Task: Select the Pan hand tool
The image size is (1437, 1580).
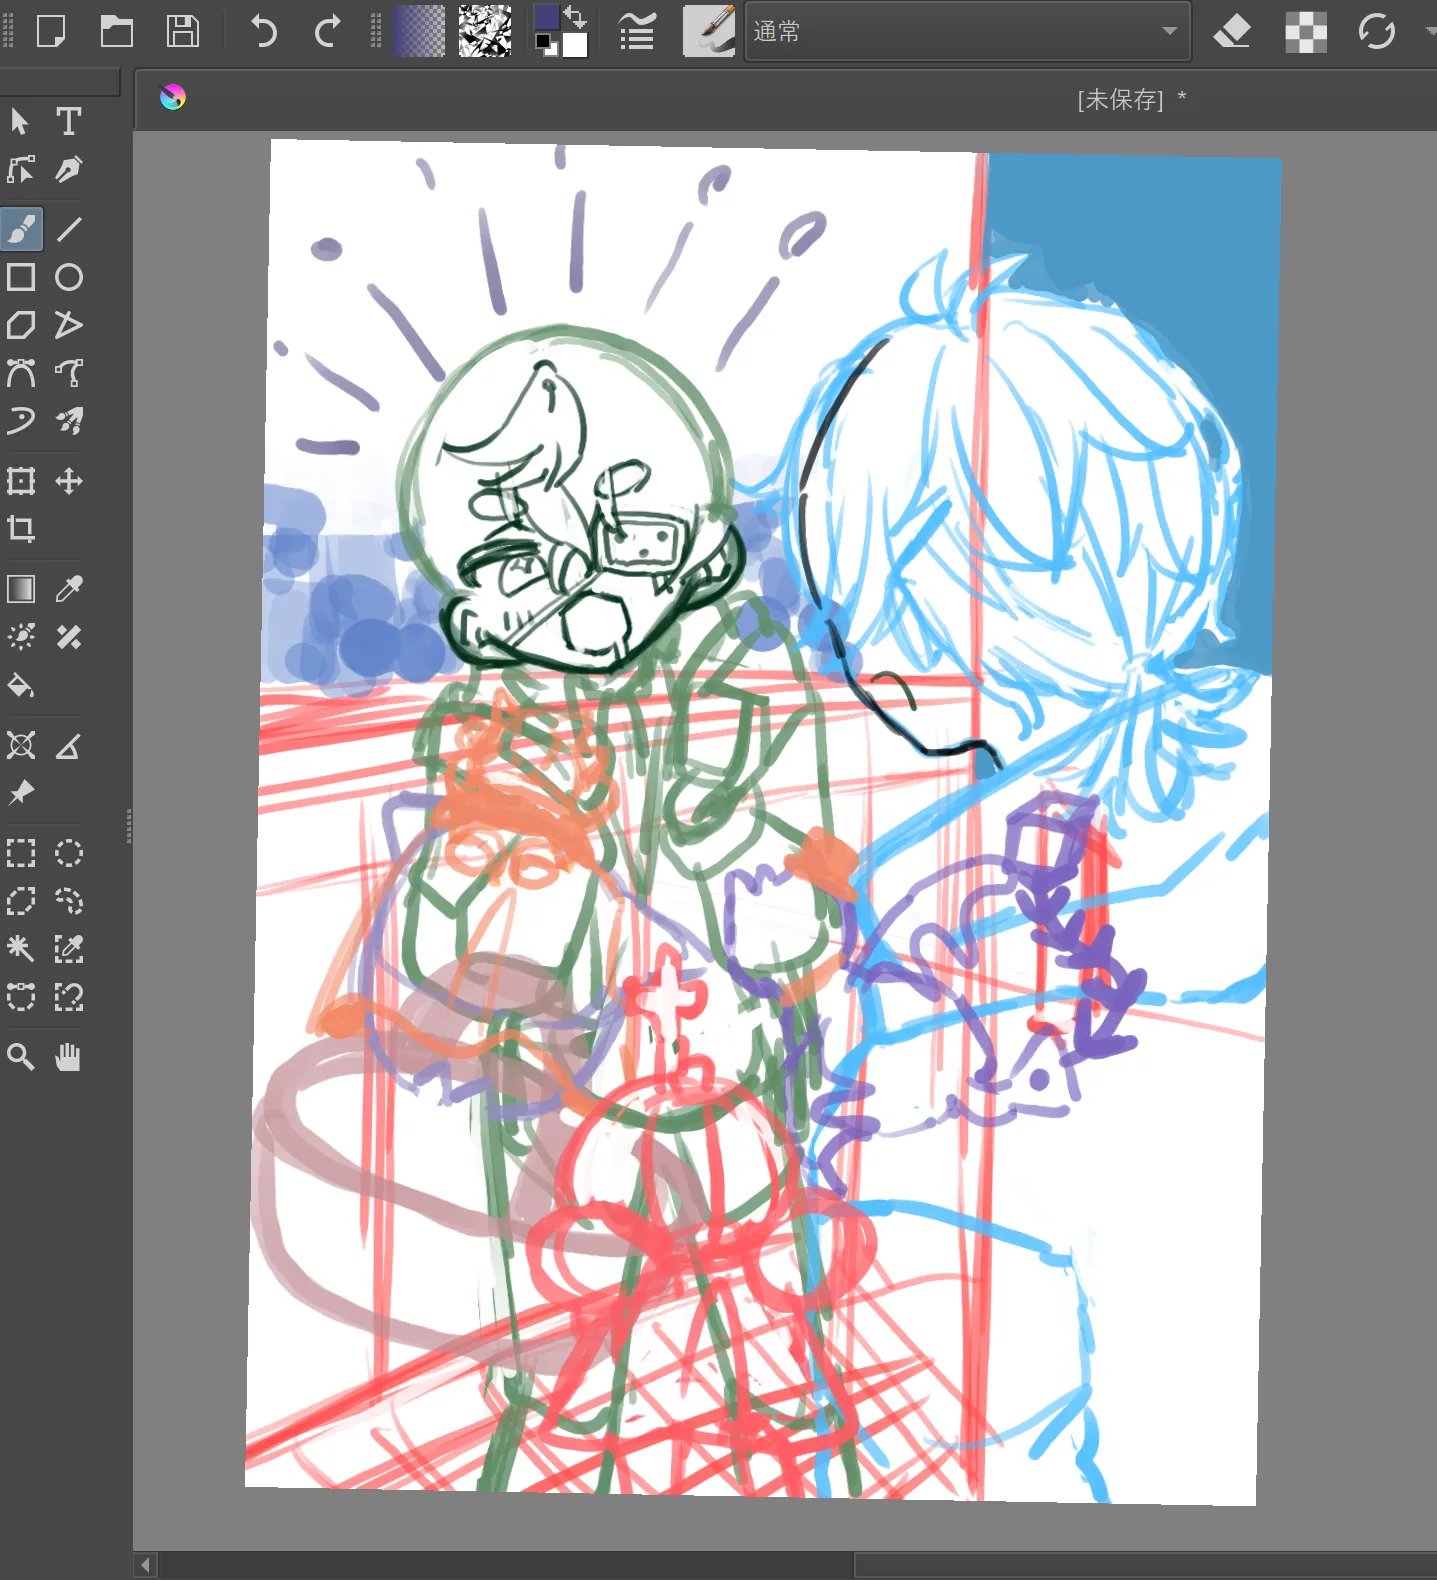Action: (x=69, y=1057)
